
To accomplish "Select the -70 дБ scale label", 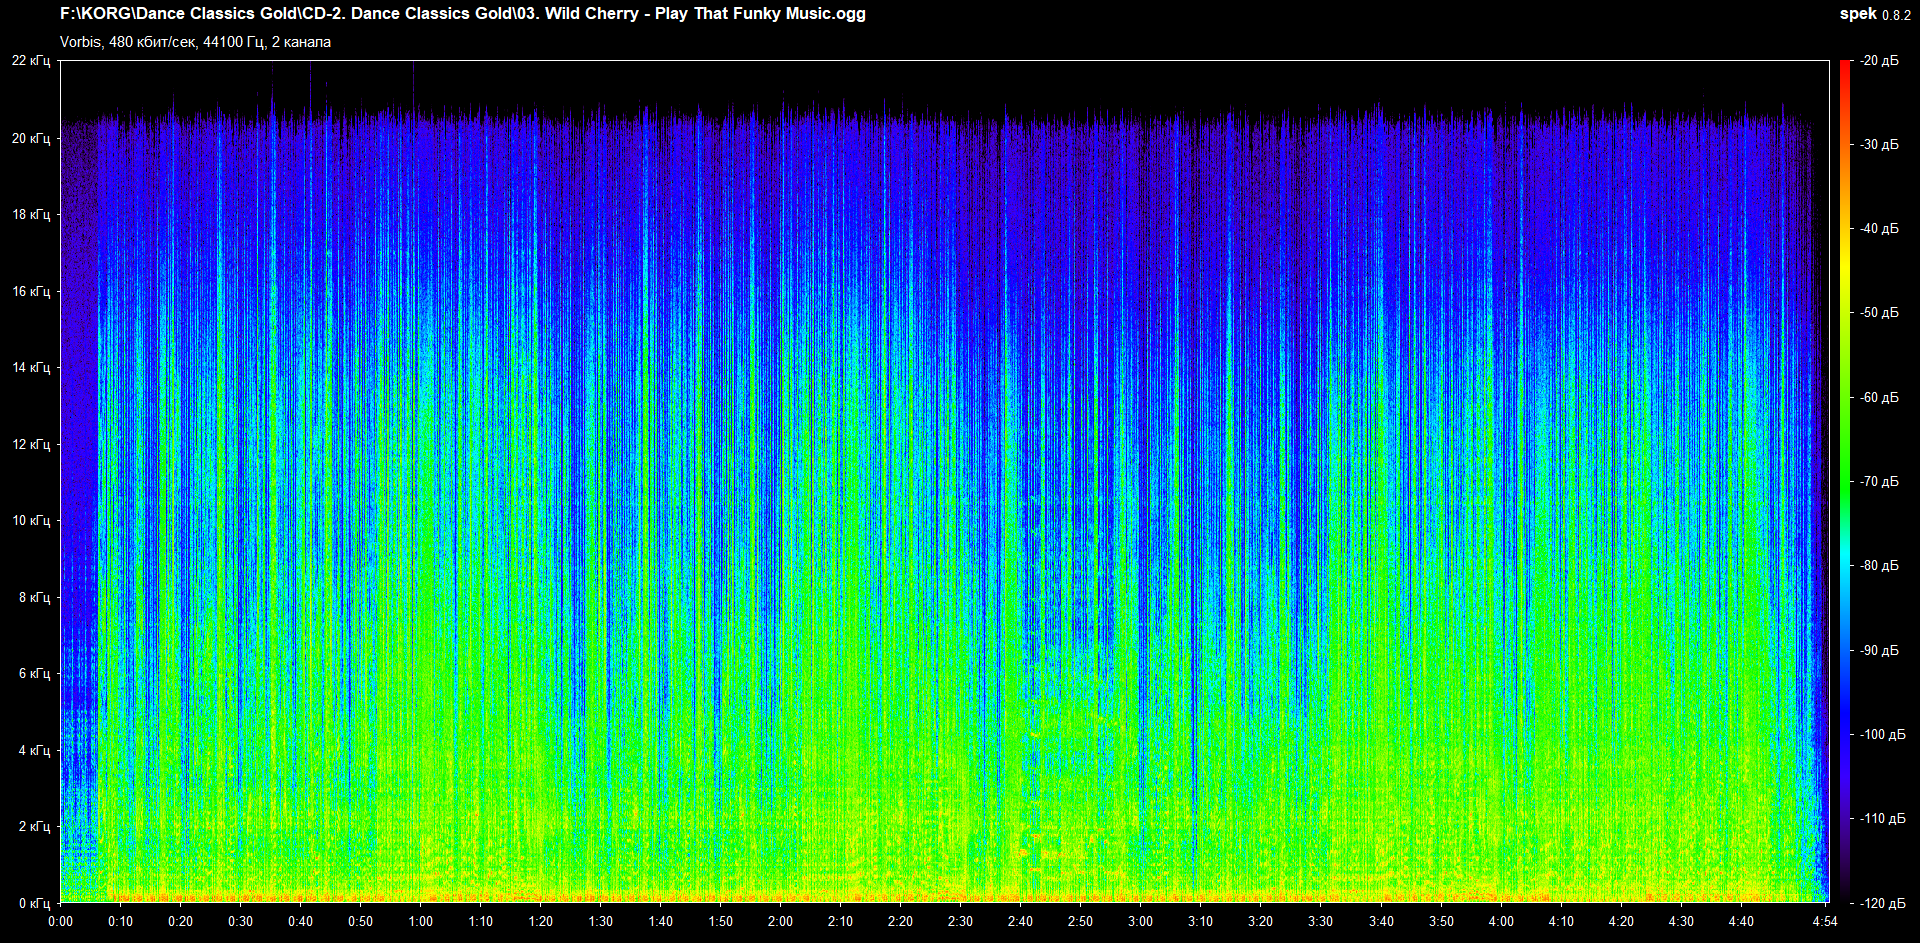I will tap(1879, 481).
